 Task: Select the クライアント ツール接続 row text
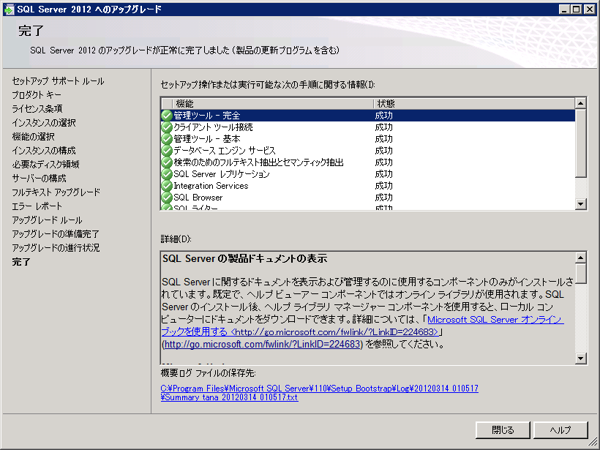[x=213, y=127]
